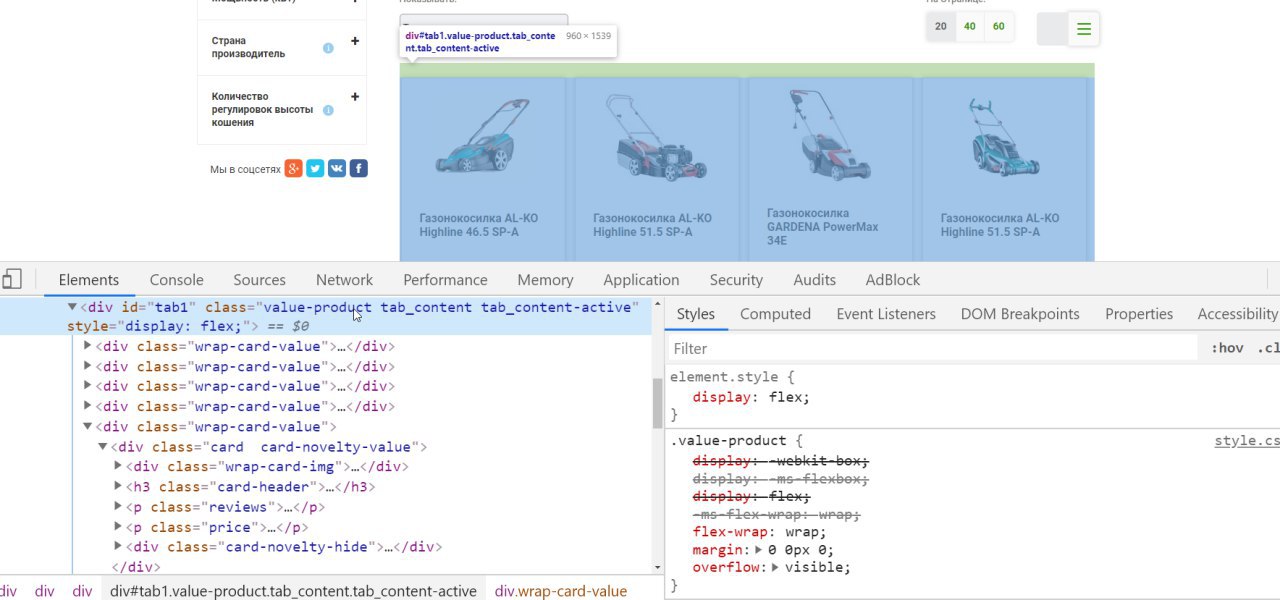
Task: Click the .value-product selector text
Action: [728, 440]
